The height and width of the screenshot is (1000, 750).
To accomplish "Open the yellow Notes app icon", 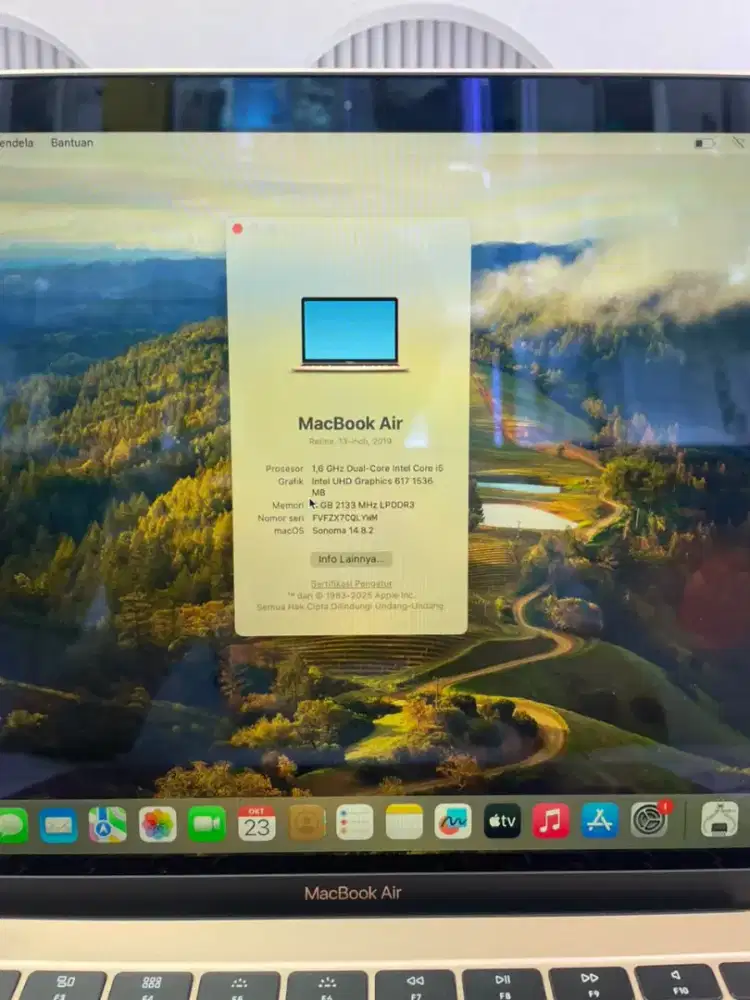I will [x=404, y=821].
